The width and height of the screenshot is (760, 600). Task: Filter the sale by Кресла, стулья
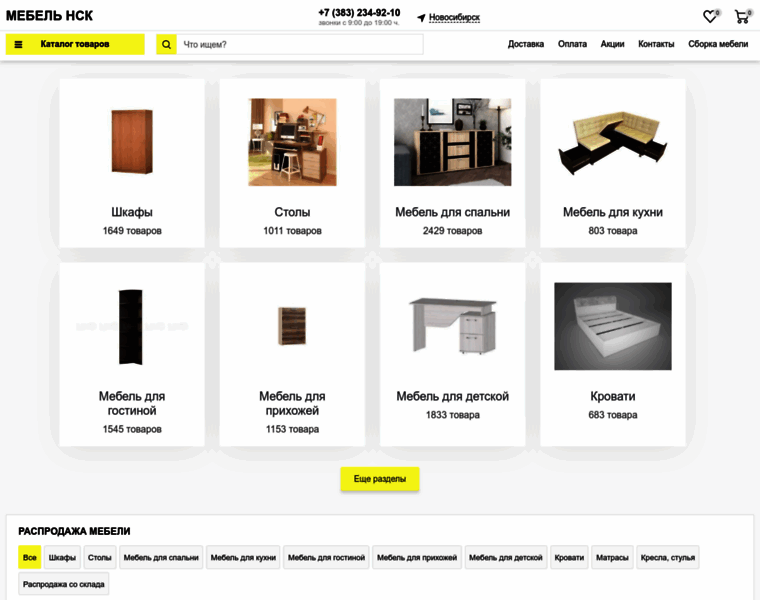click(x=667, y=557)
